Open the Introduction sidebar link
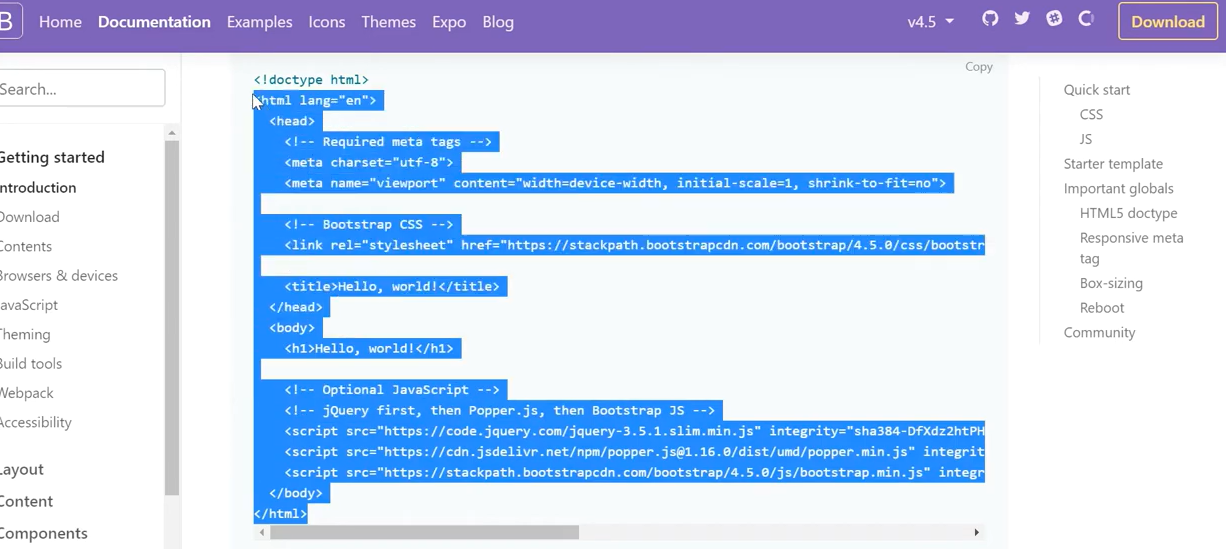This screenshot has width=1226, height=549. (x=38, y=187)
